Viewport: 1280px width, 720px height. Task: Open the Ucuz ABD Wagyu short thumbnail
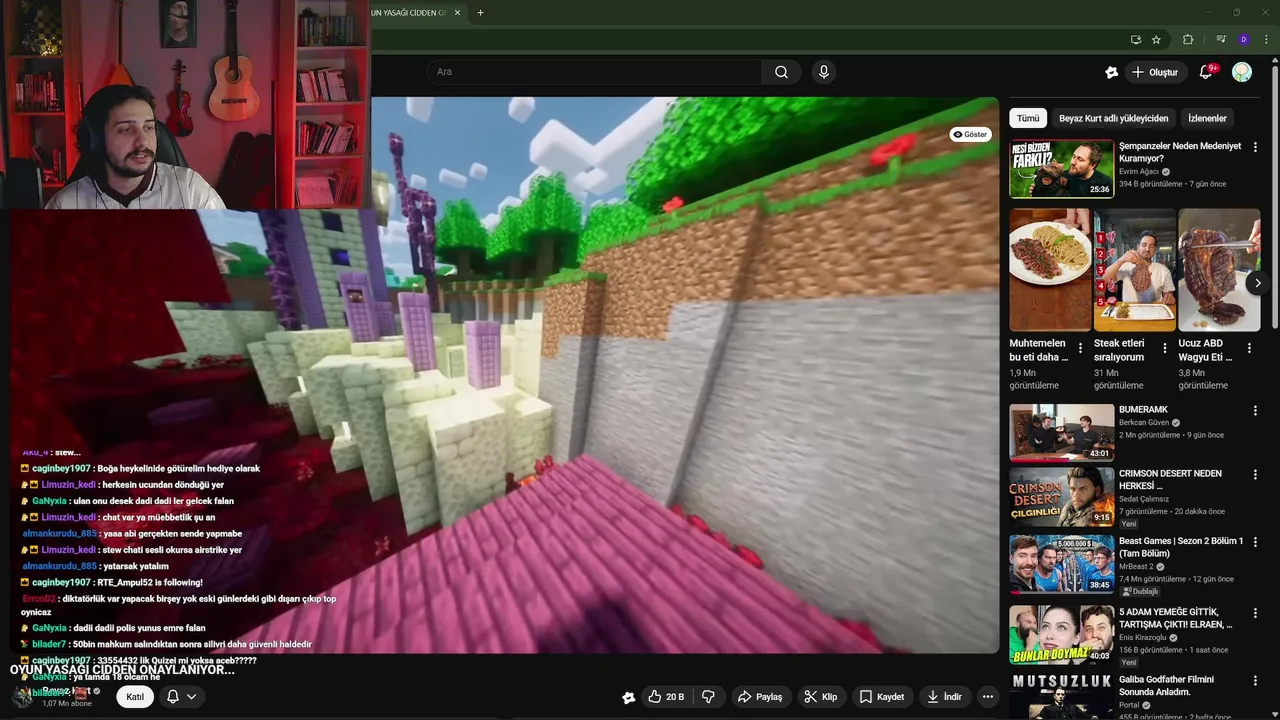point(1219,270)
